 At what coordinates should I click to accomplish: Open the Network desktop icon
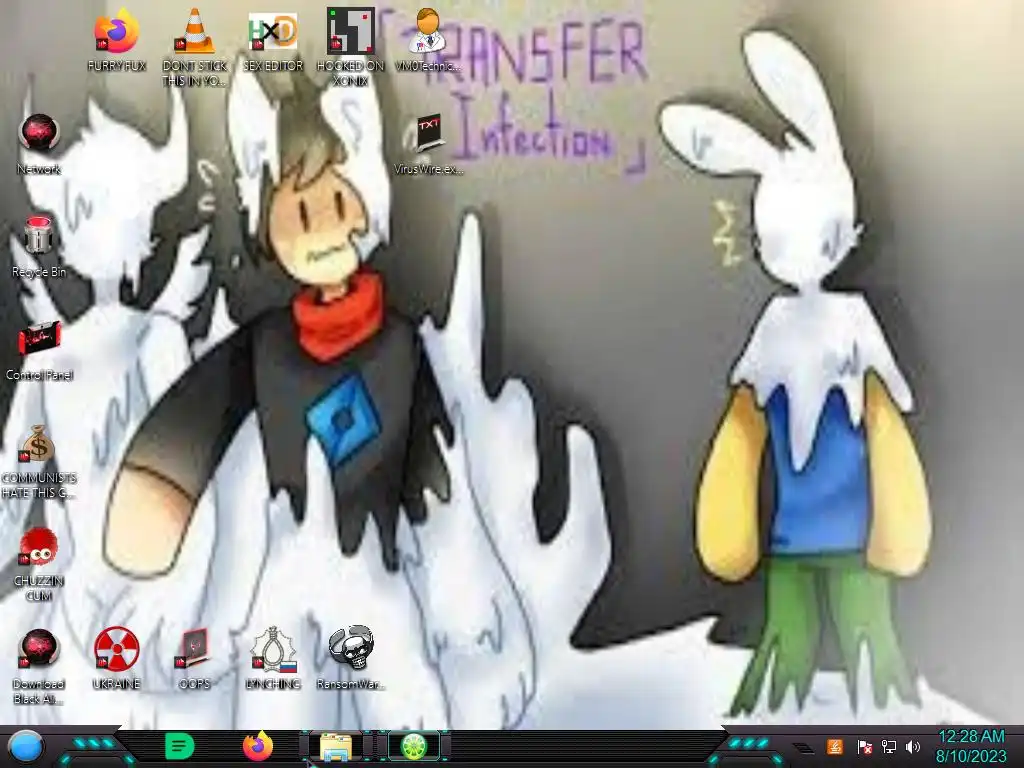point(39,143)
